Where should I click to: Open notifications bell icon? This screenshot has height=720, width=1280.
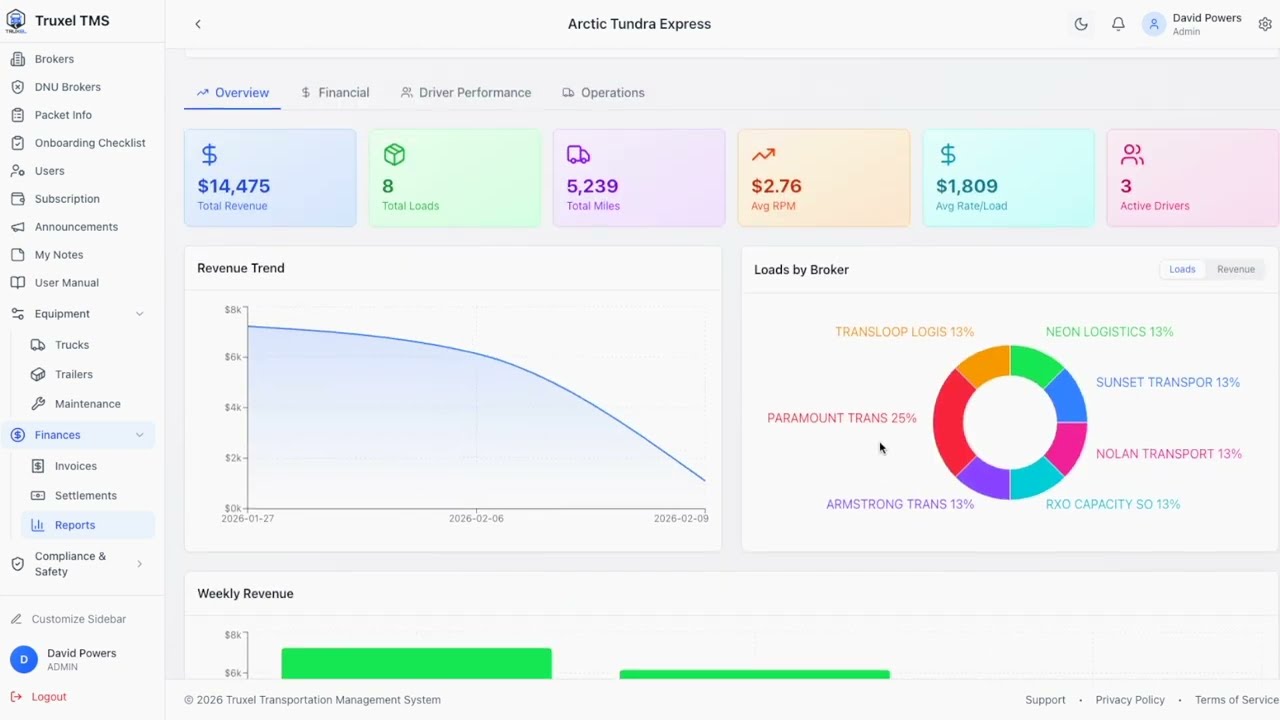[x=1118, y=24]
